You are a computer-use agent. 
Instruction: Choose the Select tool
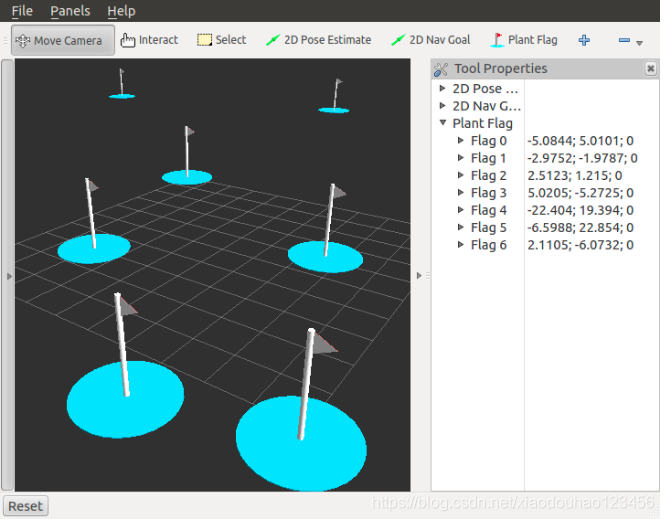[x=222, y=40]
